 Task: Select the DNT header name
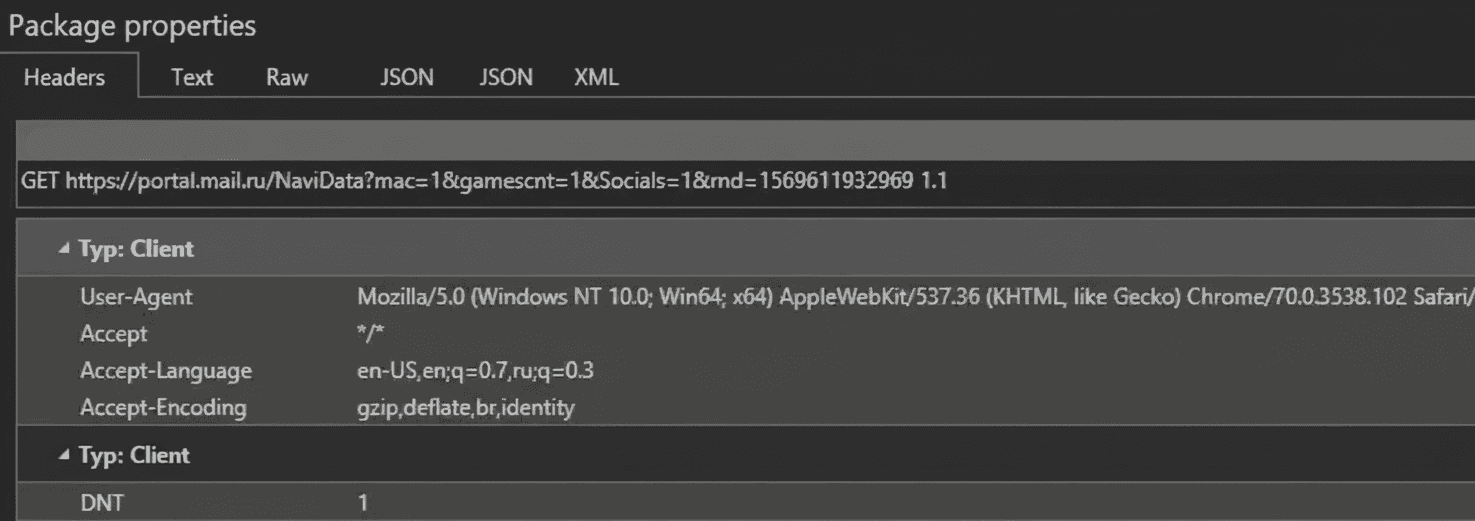102,503
